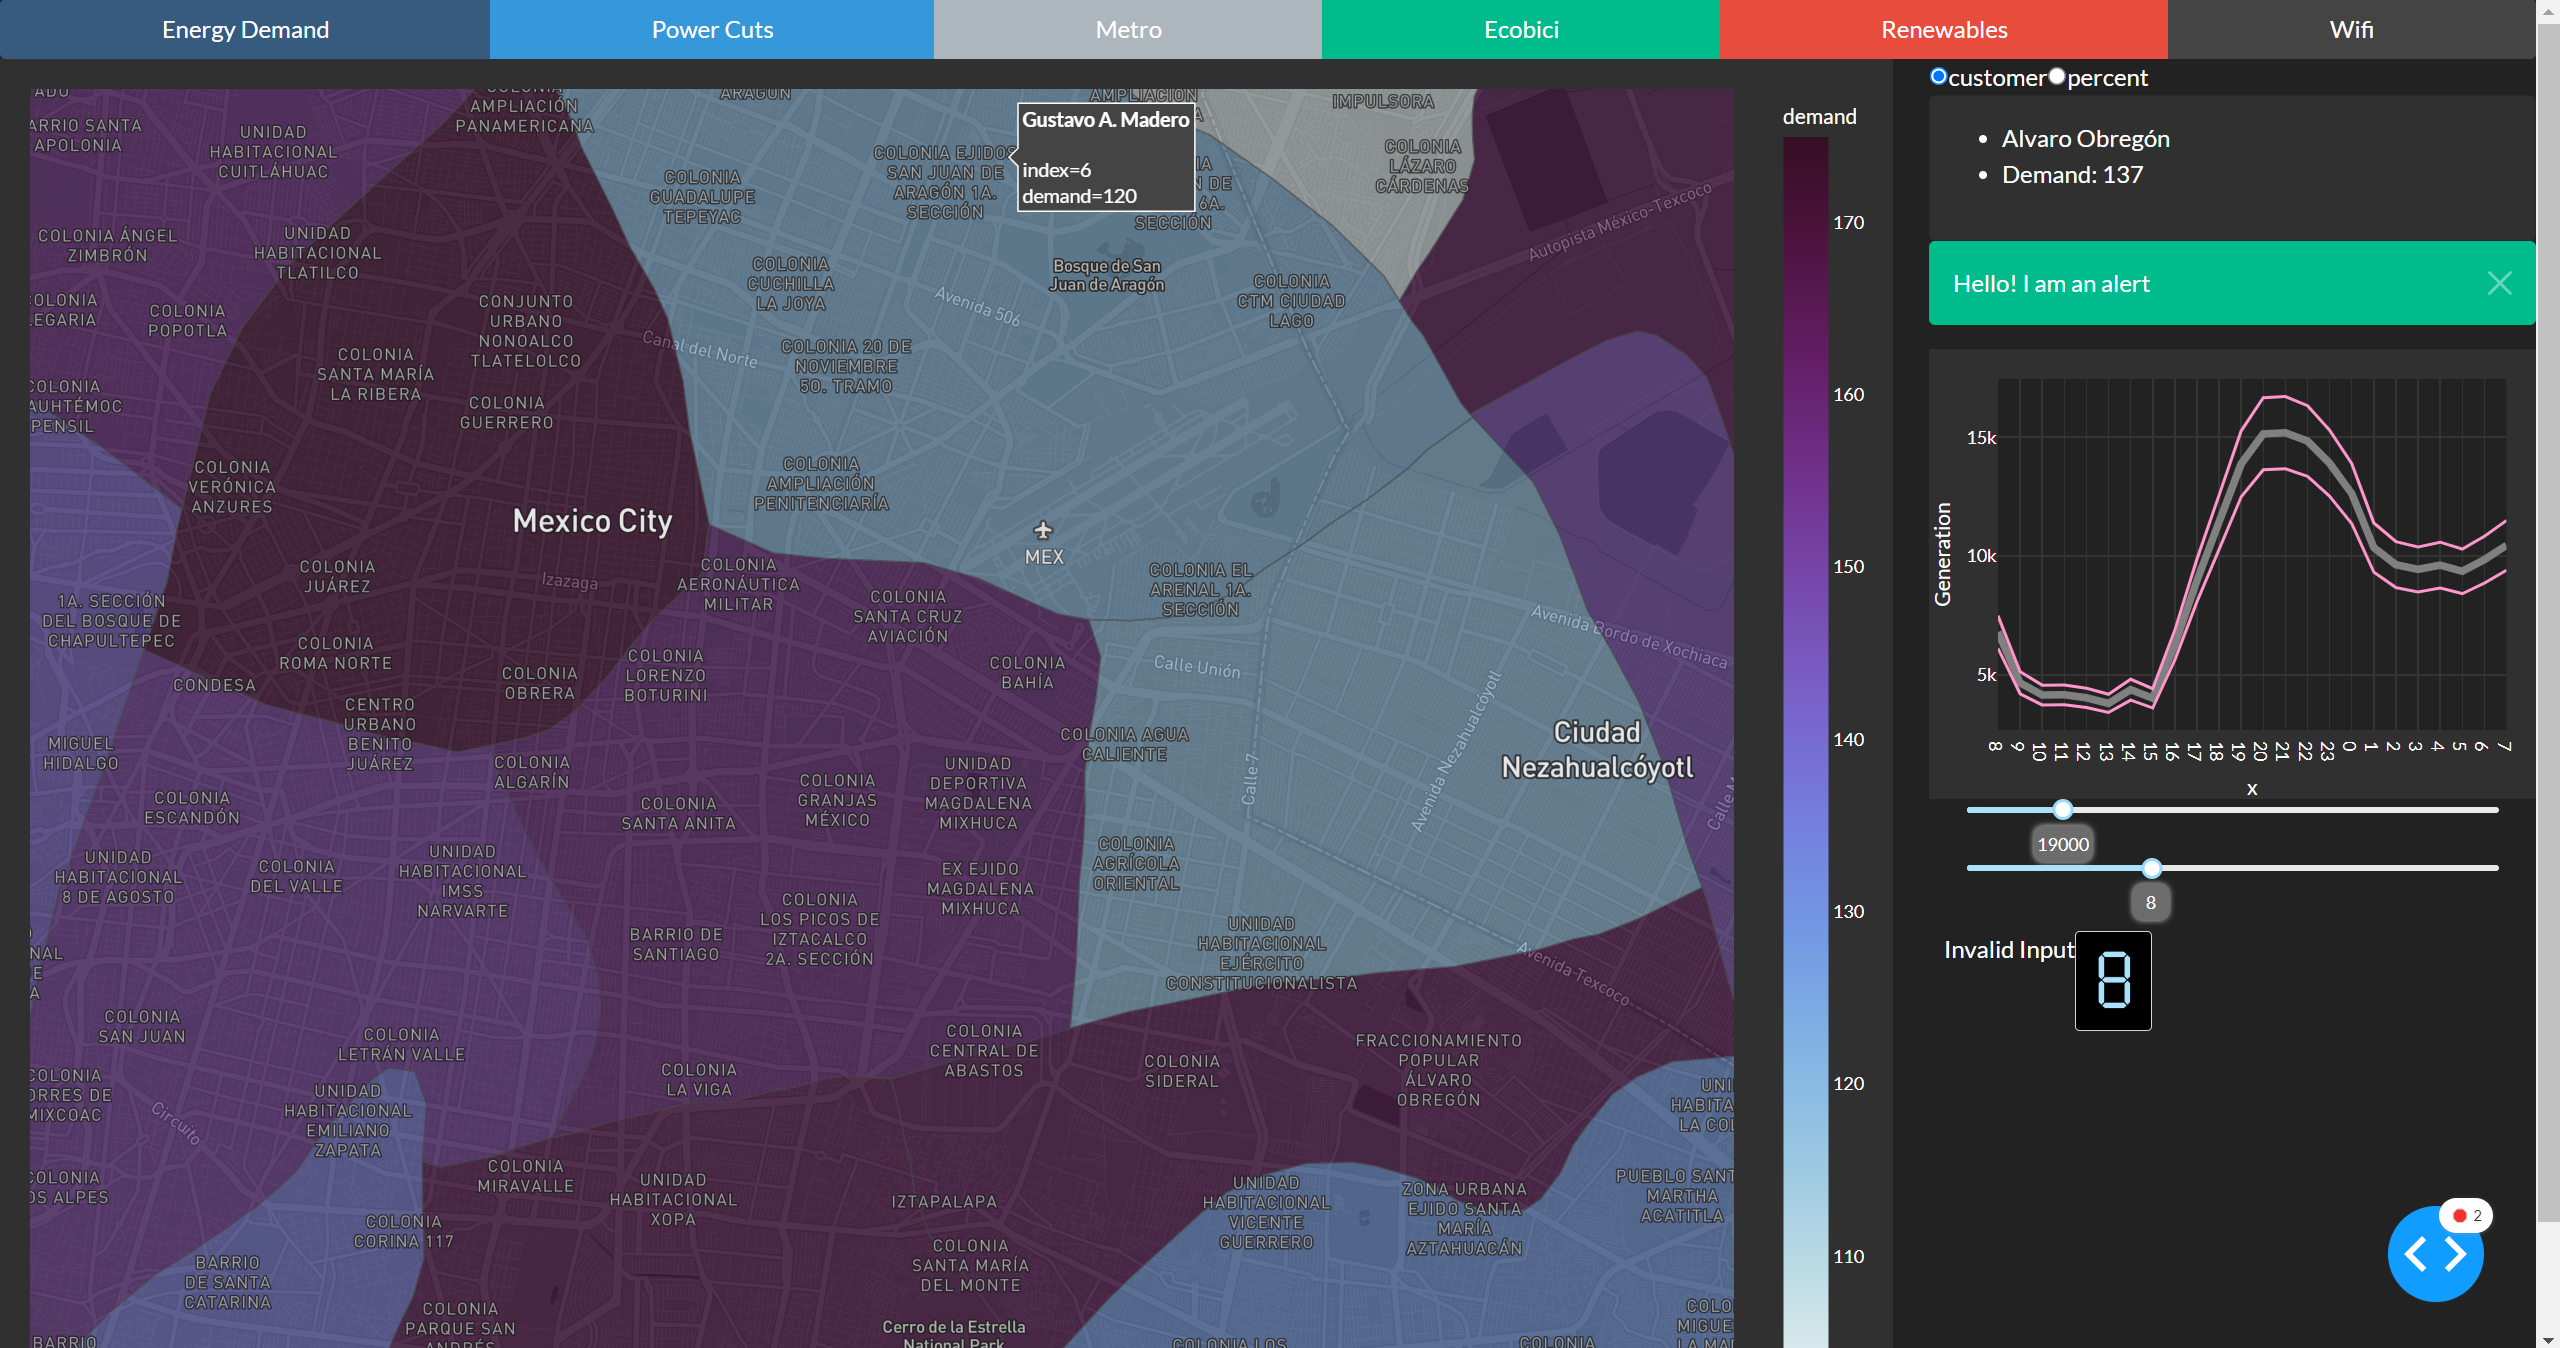Click the LED display showing 8

pos(2113,980)
